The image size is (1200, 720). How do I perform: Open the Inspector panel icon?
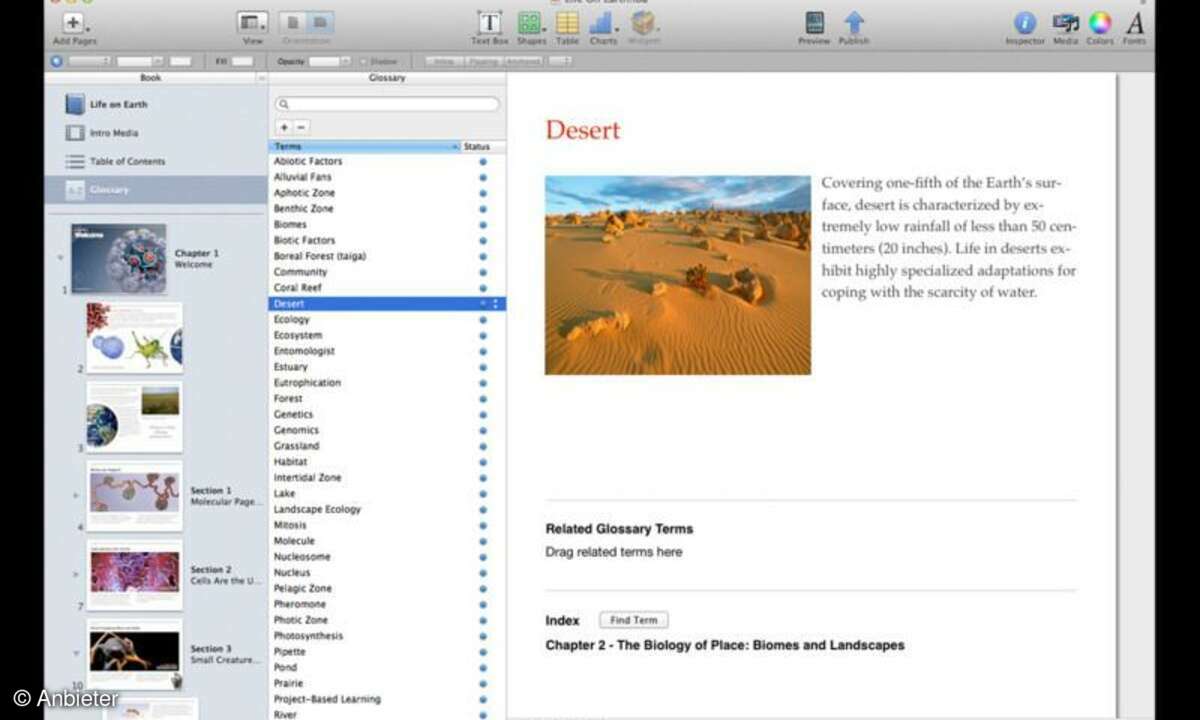[1025, 22]
